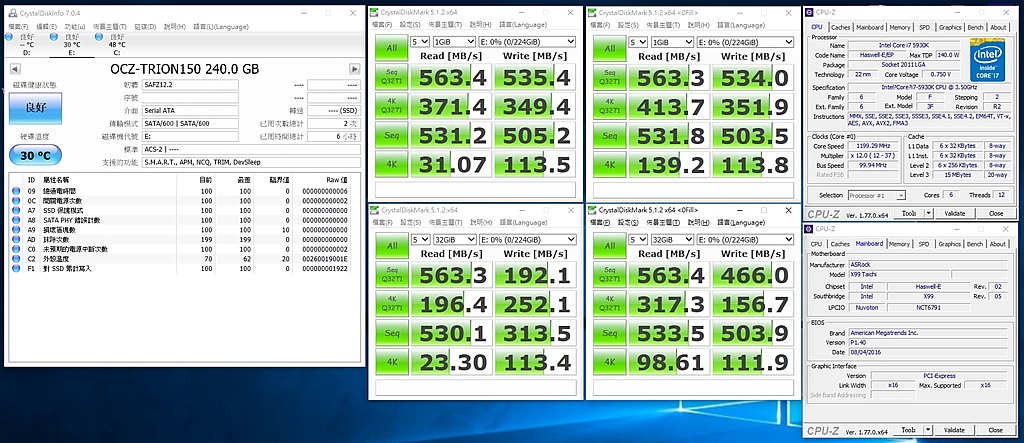Open 功能(u) menu in CrystalDiskInfo
The height and width of the screenshot is (443, 1024).
click(x=75, y=27)
